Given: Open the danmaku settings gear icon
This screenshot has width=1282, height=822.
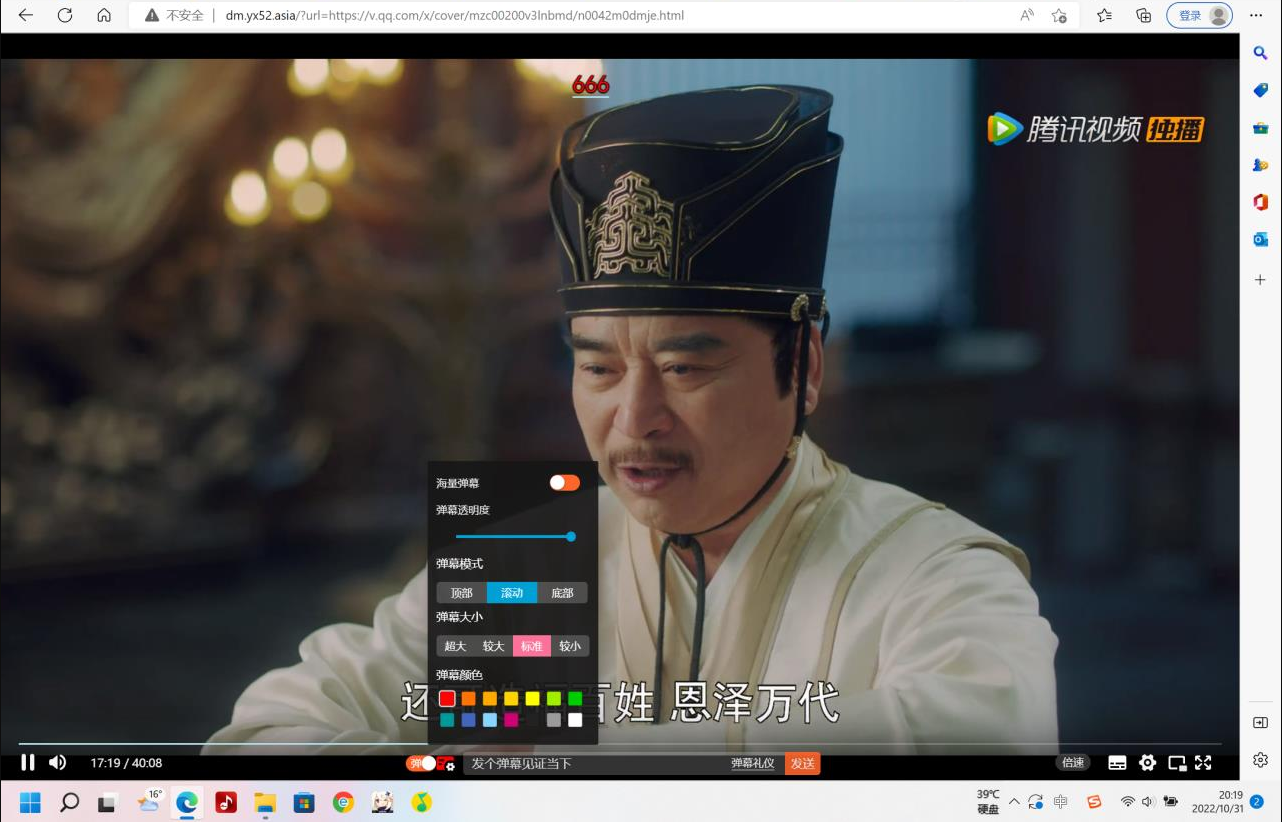Looking at the screenshot, I should click(x=445, y=764).
